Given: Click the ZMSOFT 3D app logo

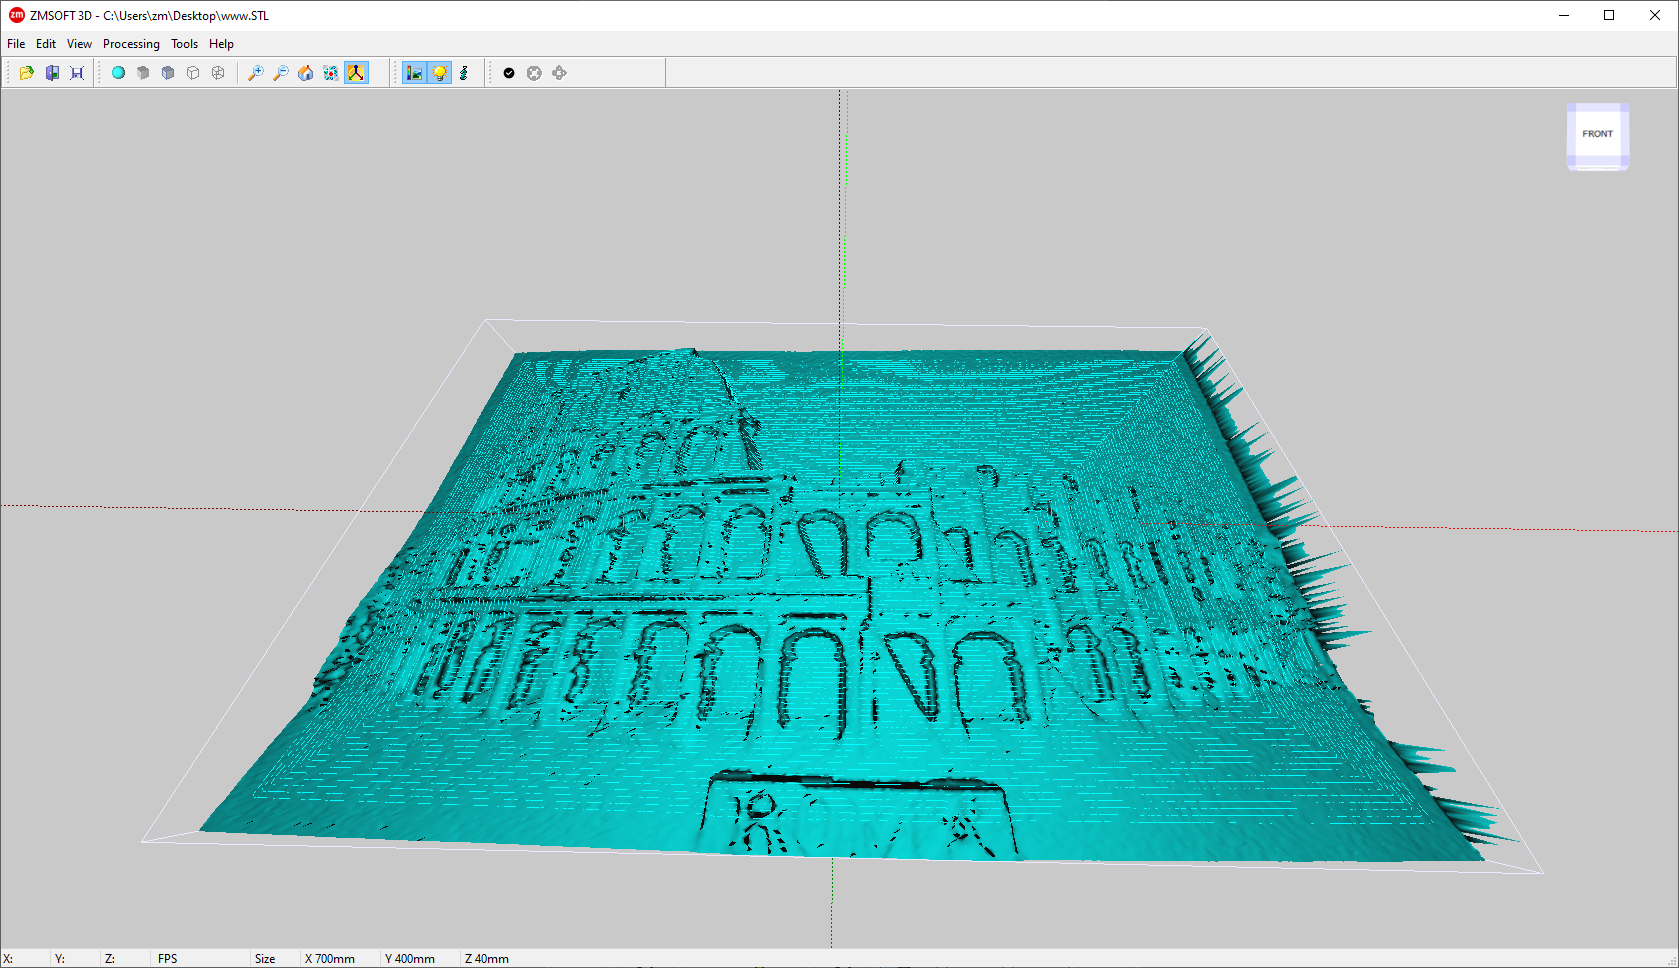Looking at the screenshot, I should (x=16, y=15).
